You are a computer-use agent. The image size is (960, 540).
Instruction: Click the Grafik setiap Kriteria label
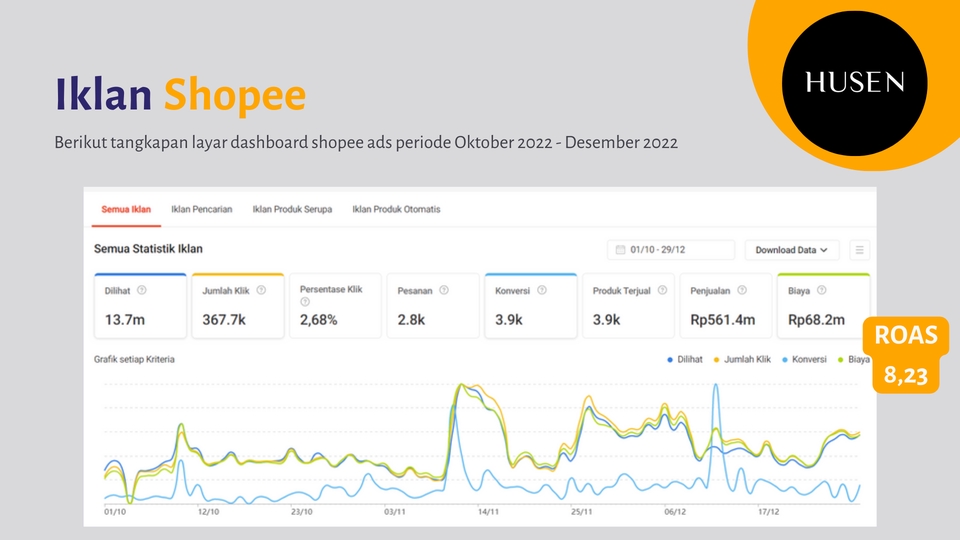coord(134,359)
